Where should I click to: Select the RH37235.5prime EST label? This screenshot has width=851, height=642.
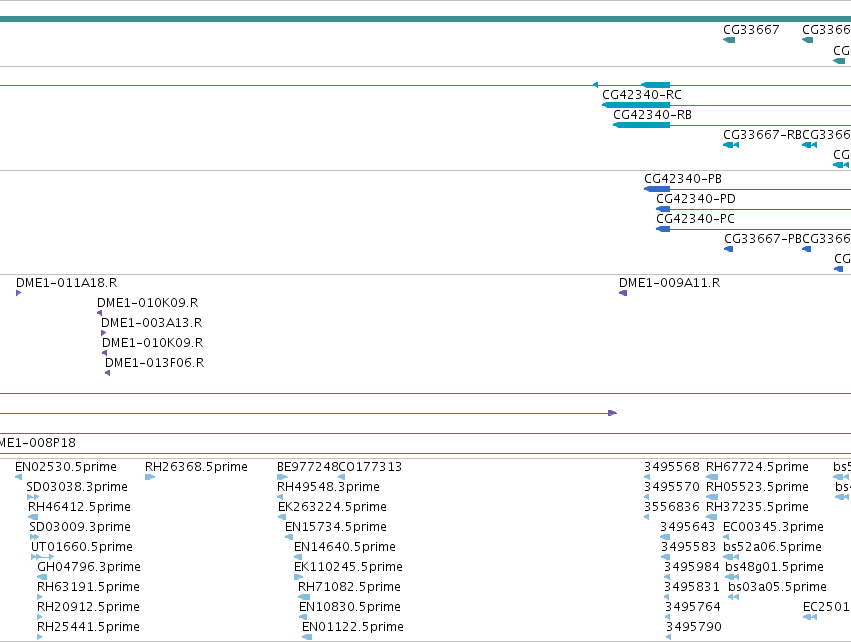[757, 507]
